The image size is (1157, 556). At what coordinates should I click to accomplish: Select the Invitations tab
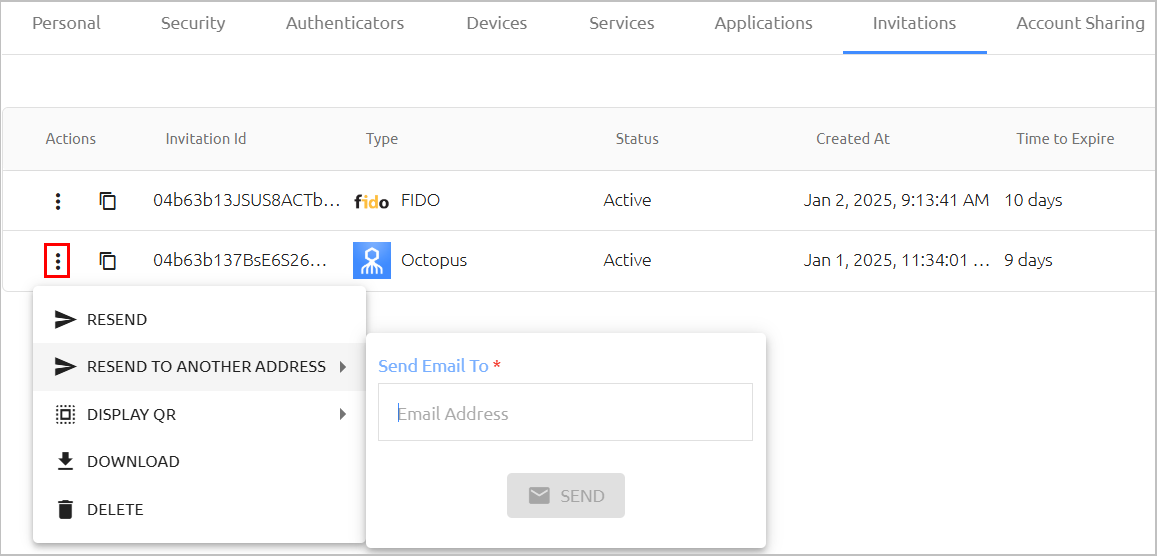coord(915,23)
